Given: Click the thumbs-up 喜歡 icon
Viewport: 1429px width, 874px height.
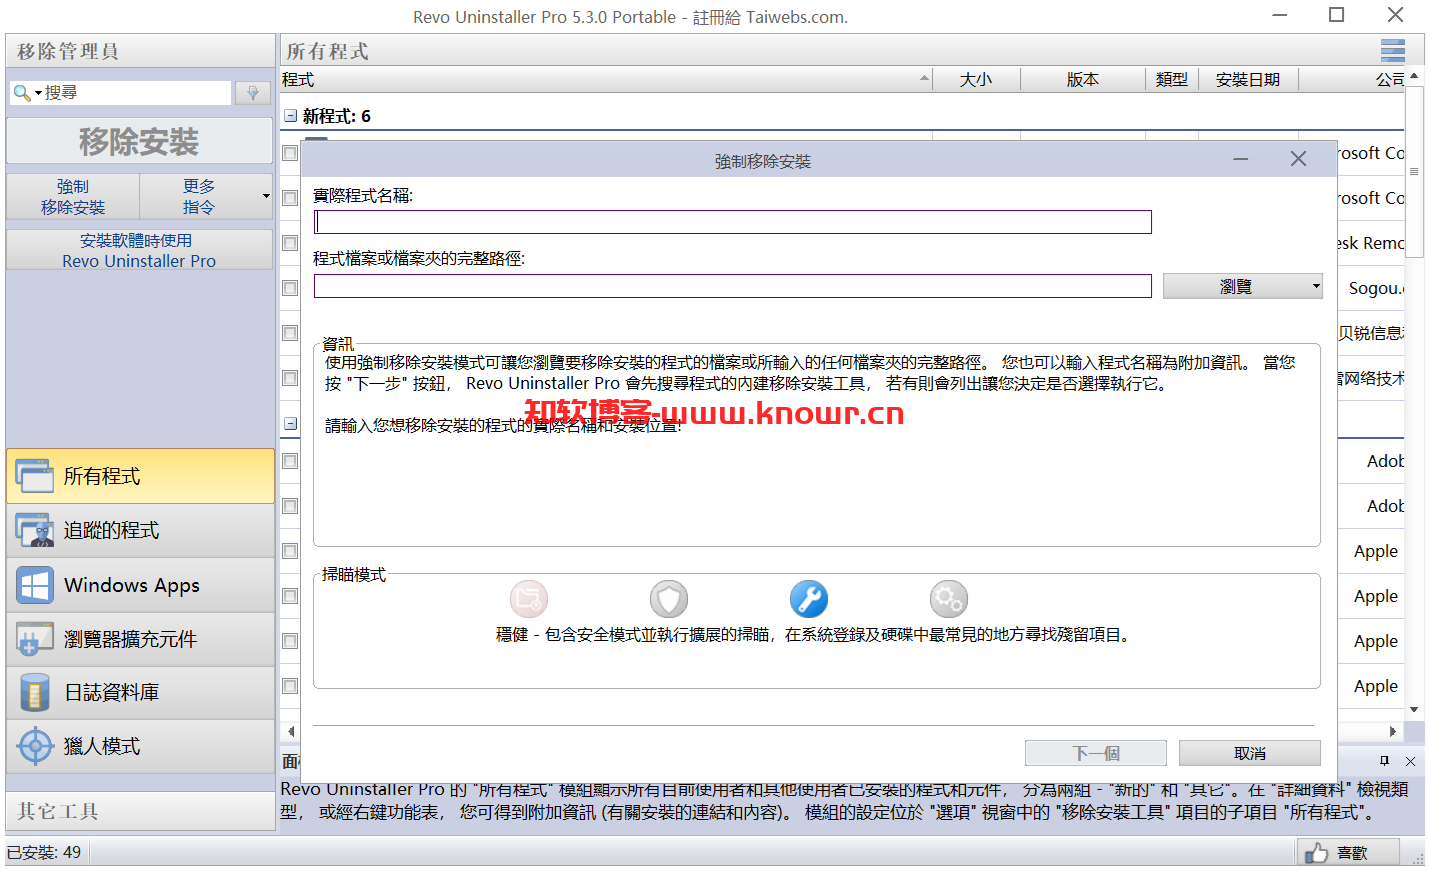Looking at the screenshot, I should point(1316,853).
